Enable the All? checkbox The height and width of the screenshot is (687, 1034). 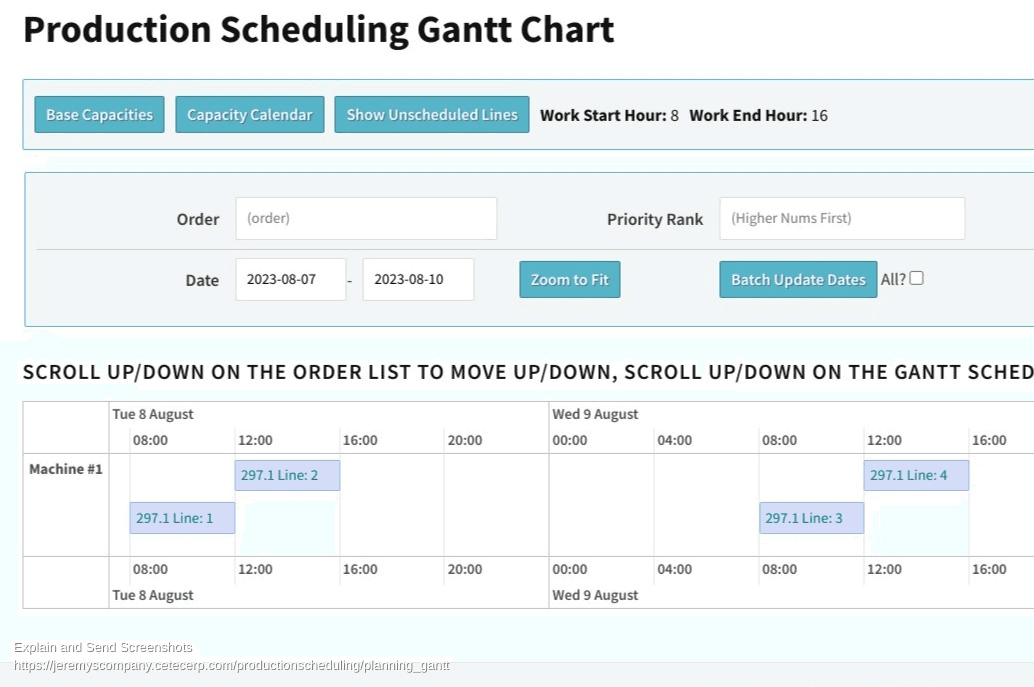[916, 278]
